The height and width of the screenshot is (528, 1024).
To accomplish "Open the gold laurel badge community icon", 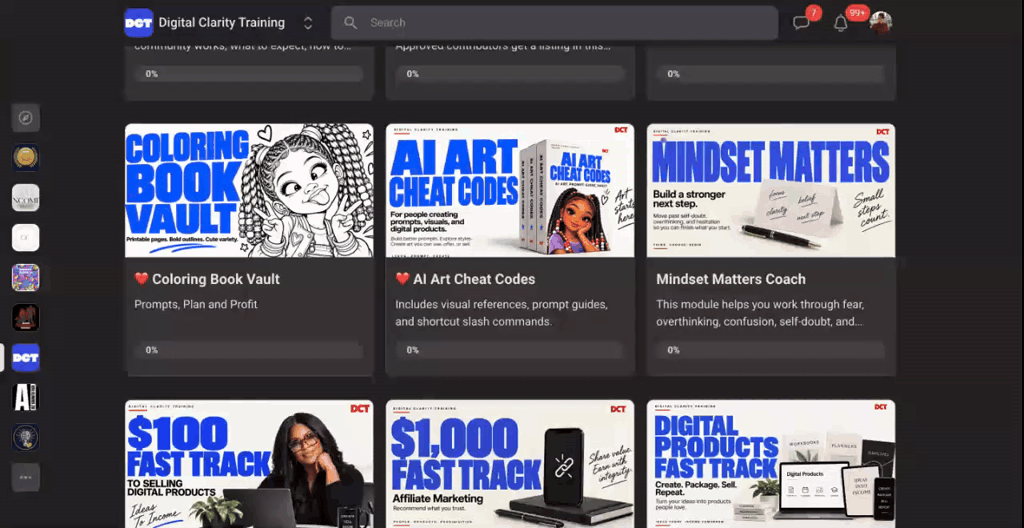I will 25,157.
